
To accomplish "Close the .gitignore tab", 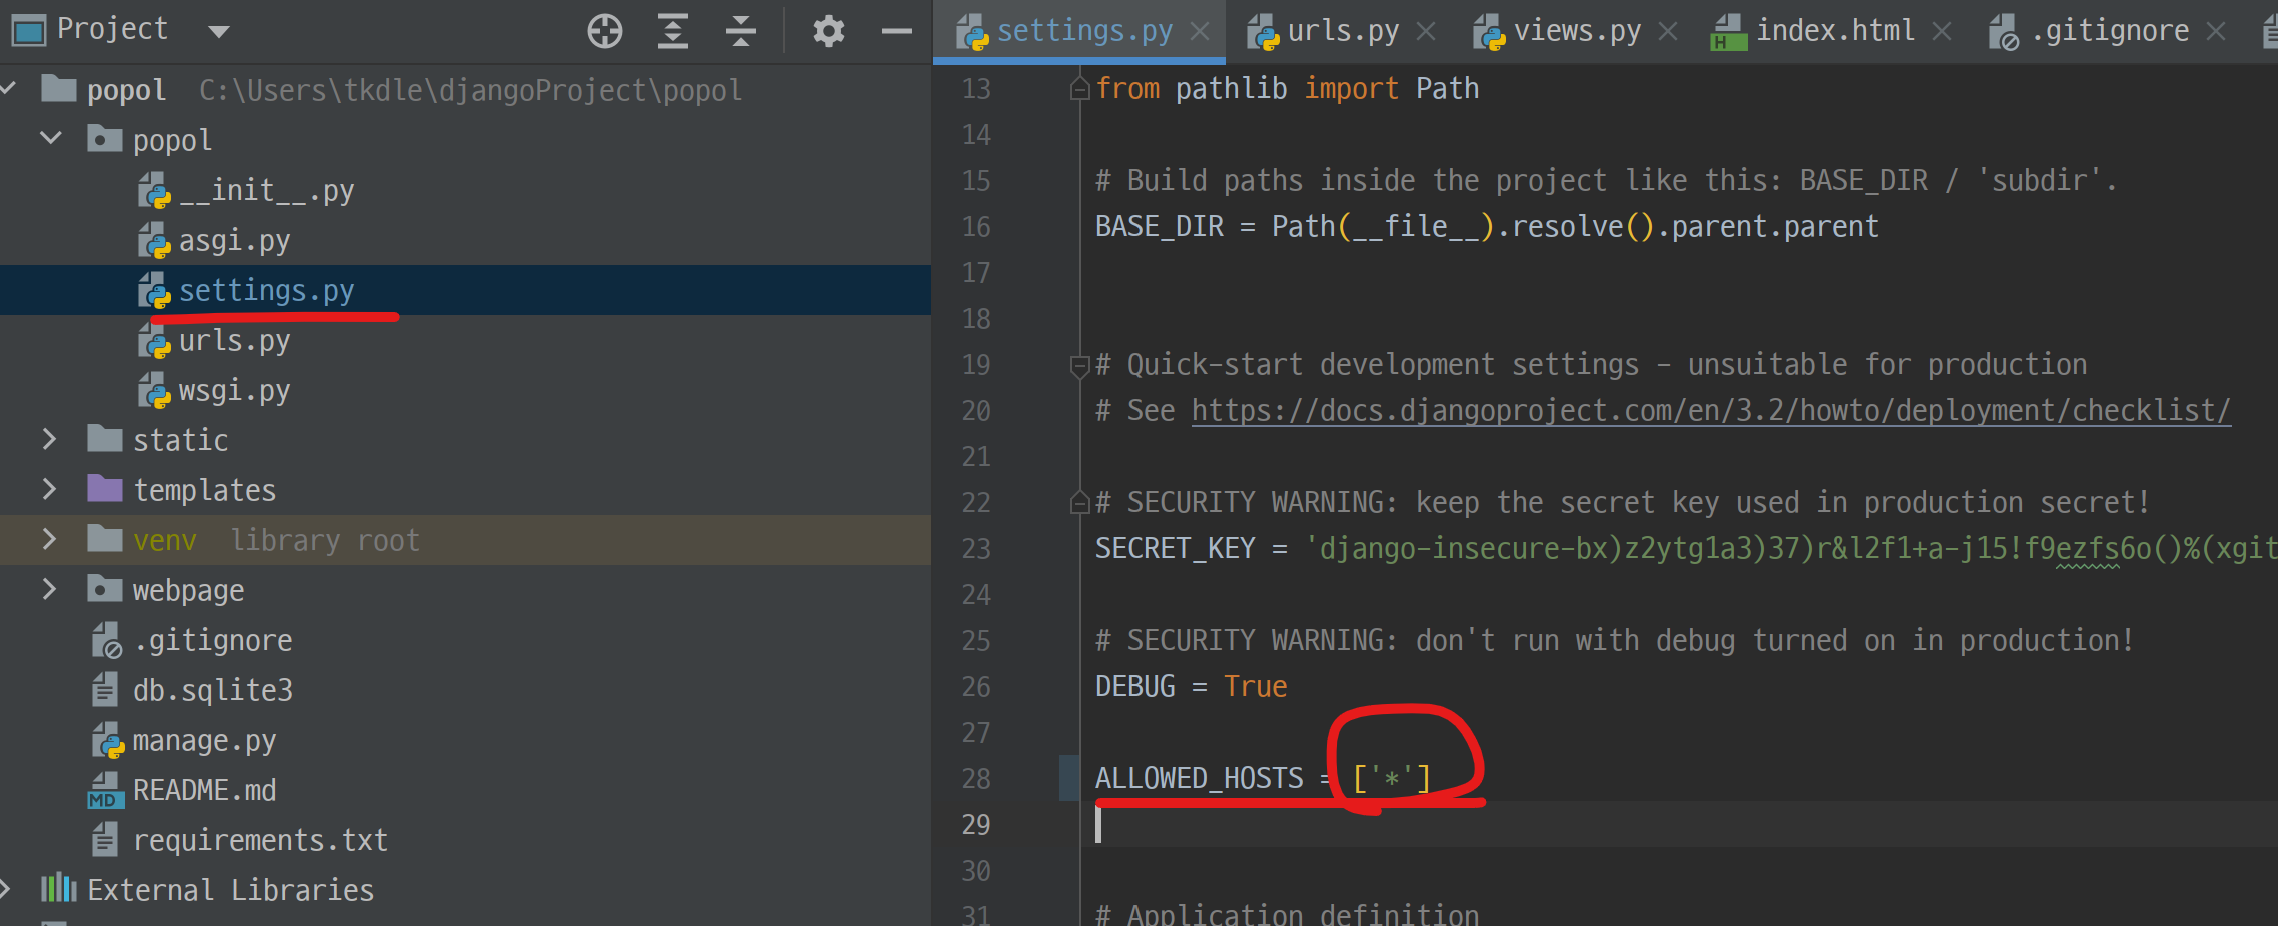I will click(x=2216, y=32).
